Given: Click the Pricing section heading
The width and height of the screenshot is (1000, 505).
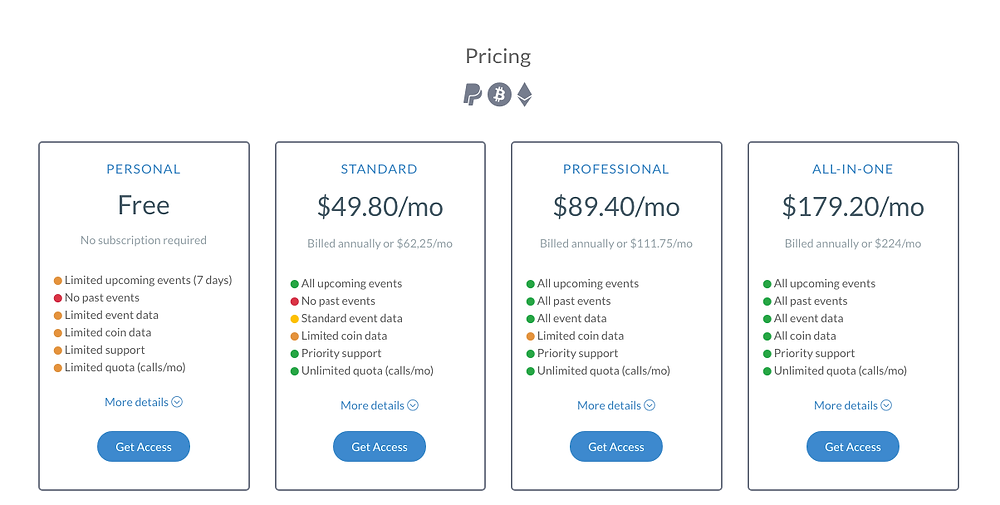Looking at the screenshot, I should (x=498, y=56).
